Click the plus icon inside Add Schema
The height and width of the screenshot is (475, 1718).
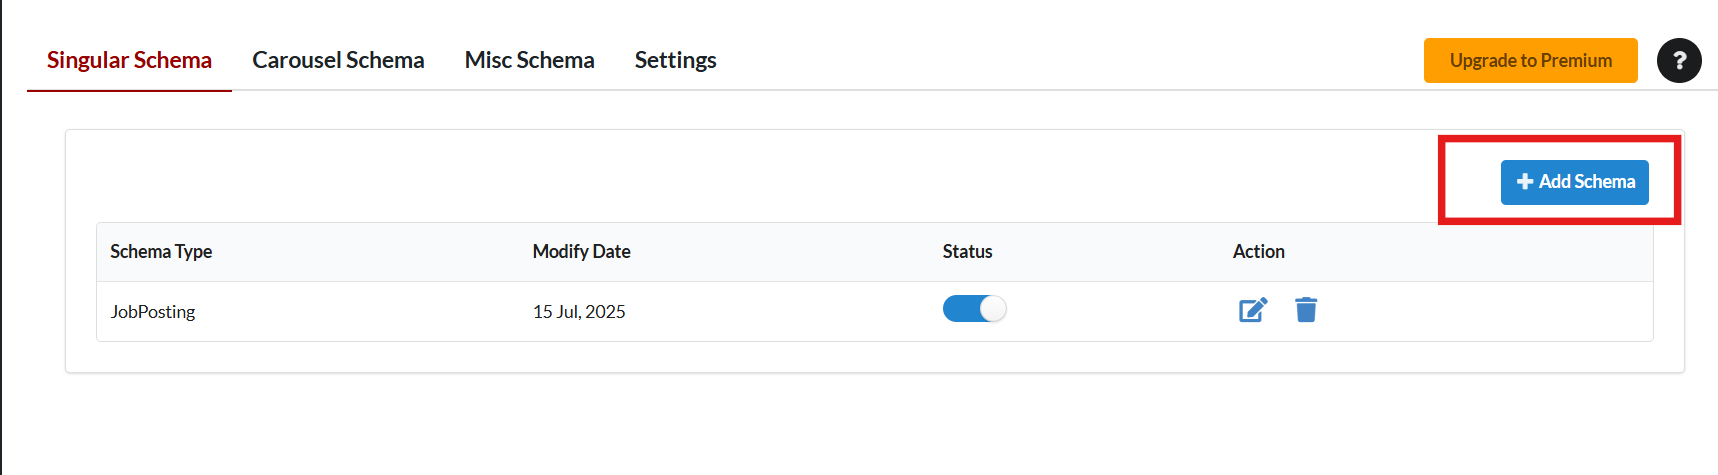(1525, 181)
